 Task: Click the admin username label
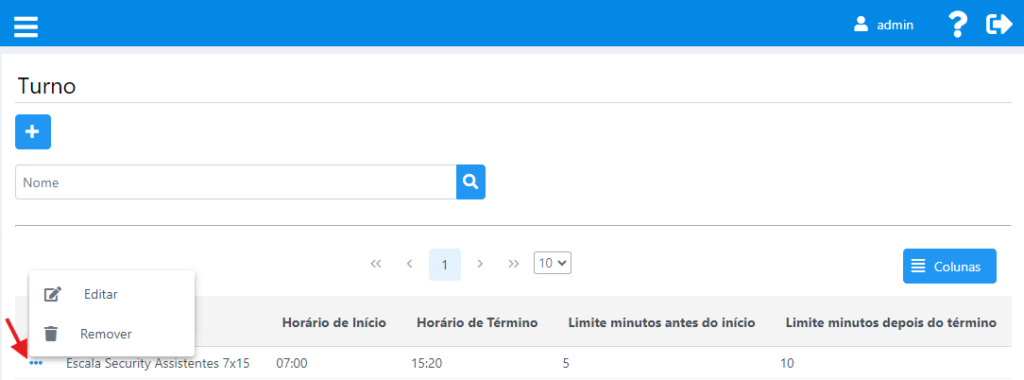tap(895, 25)
